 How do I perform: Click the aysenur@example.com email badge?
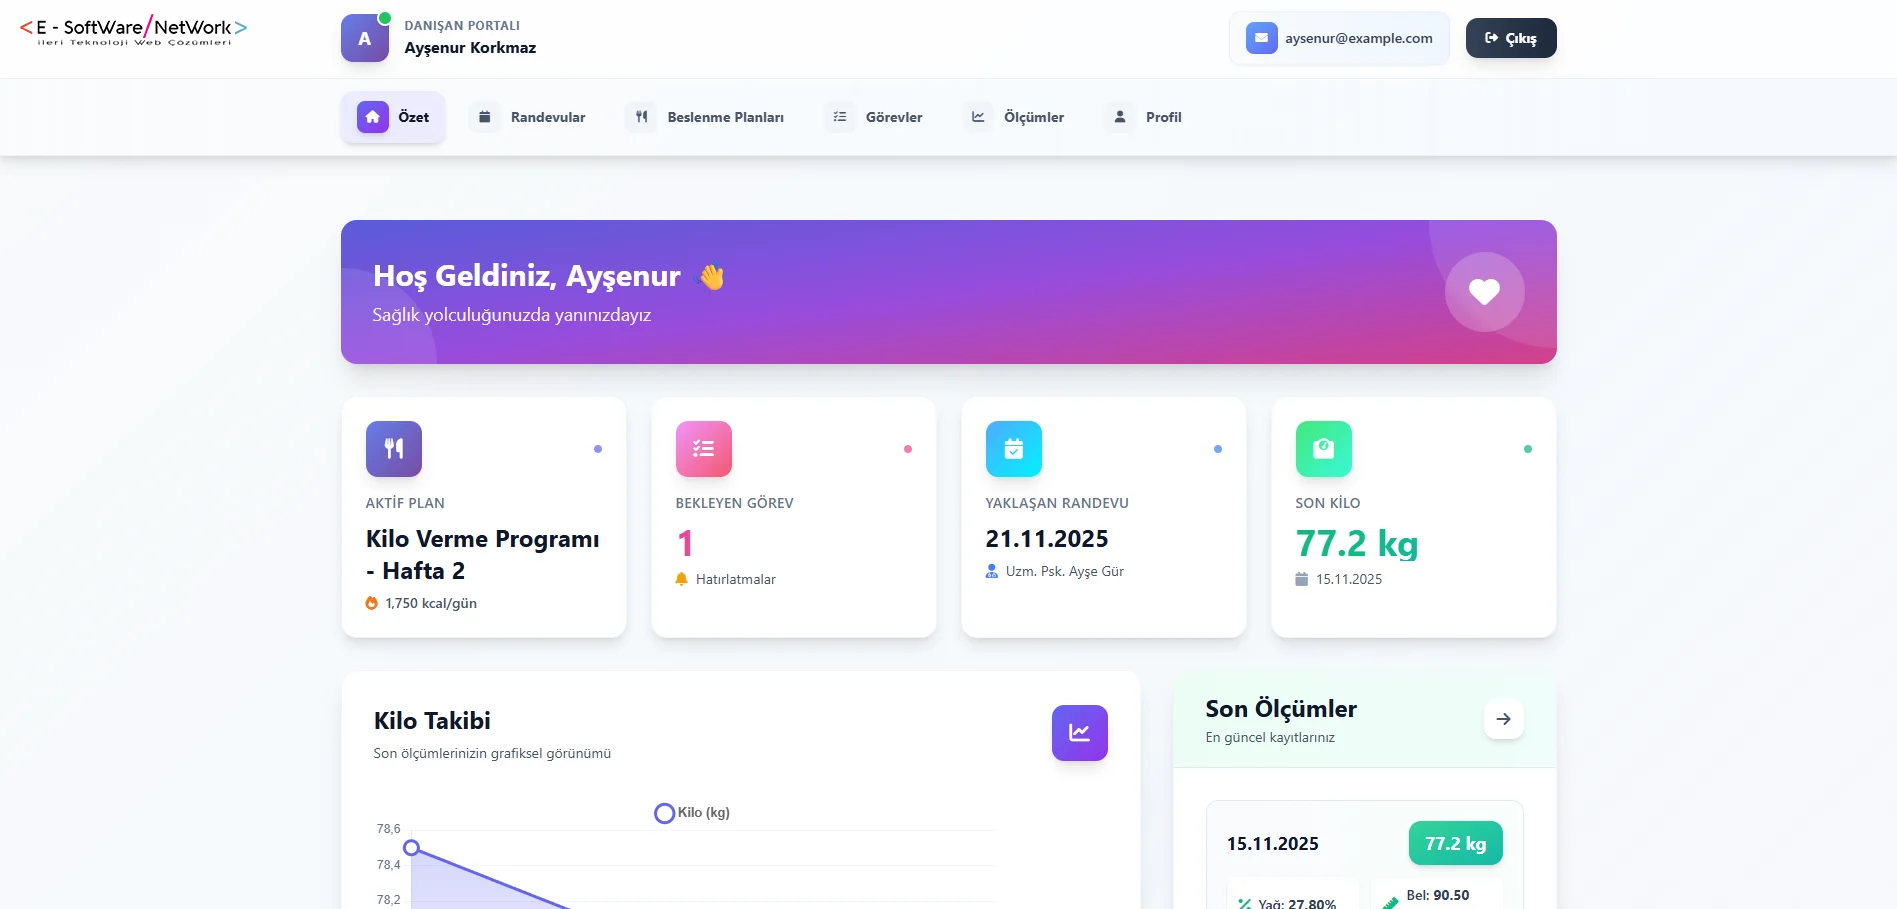pos(1339,38)
